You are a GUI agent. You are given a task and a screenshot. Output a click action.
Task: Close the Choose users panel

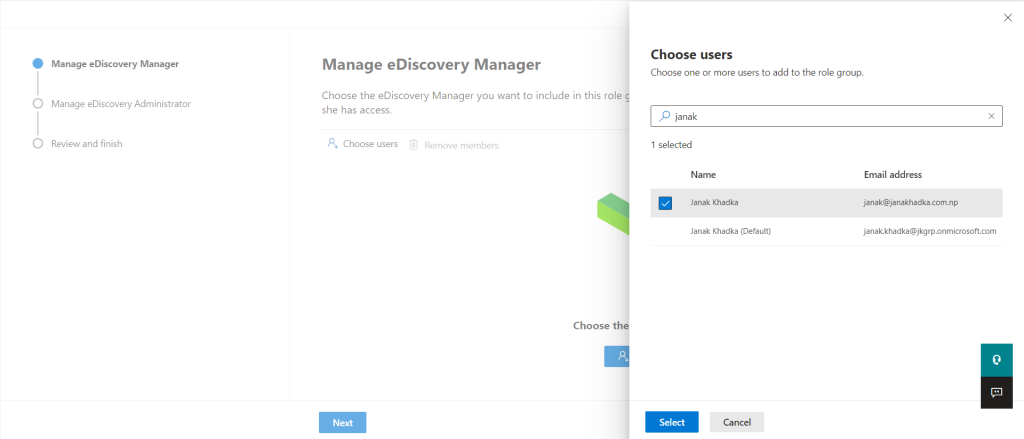tap(1007, 18)
